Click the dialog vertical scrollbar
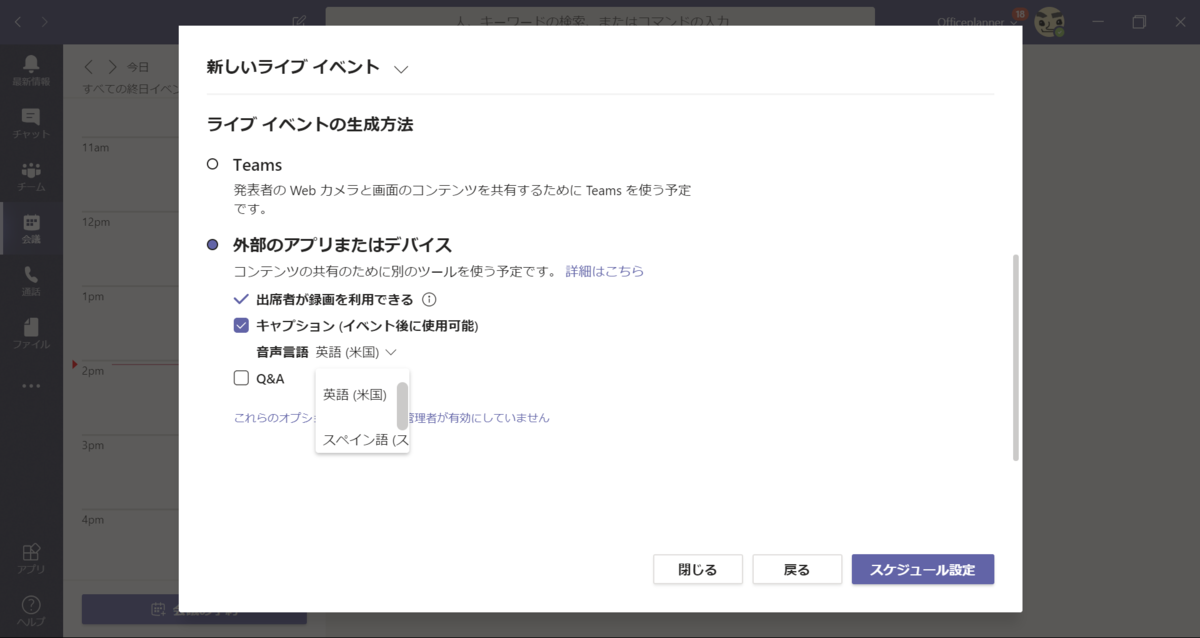 (x=1016, y=357)
